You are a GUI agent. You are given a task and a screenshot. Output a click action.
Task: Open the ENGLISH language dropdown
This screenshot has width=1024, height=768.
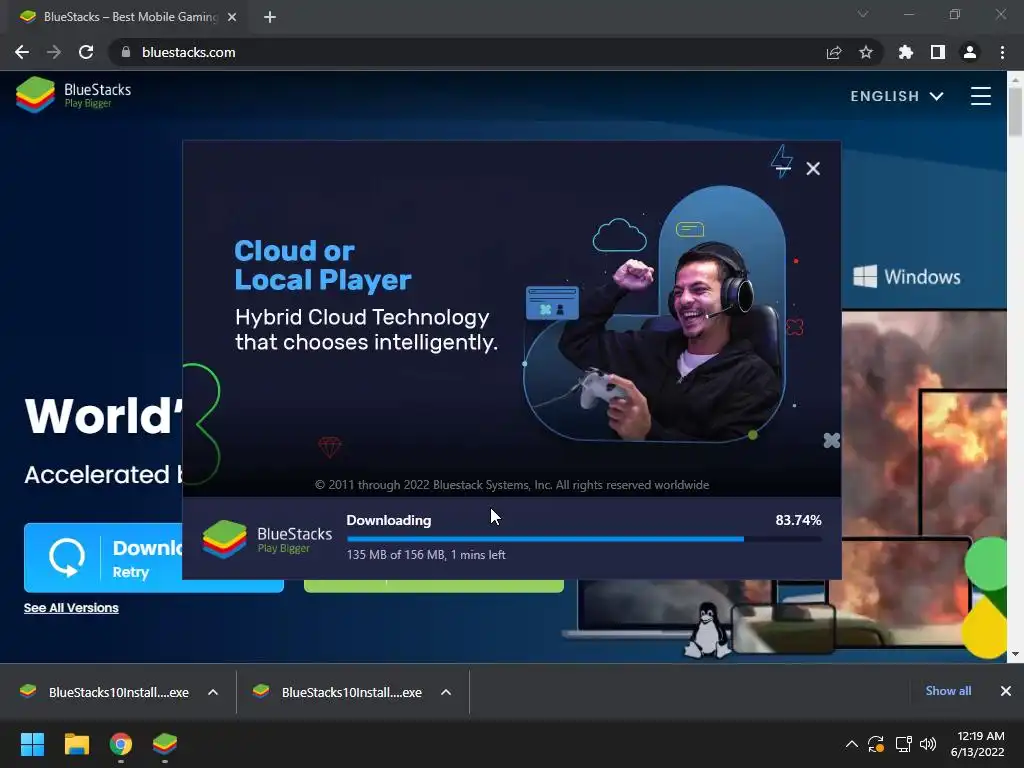[x=897, y=96]
